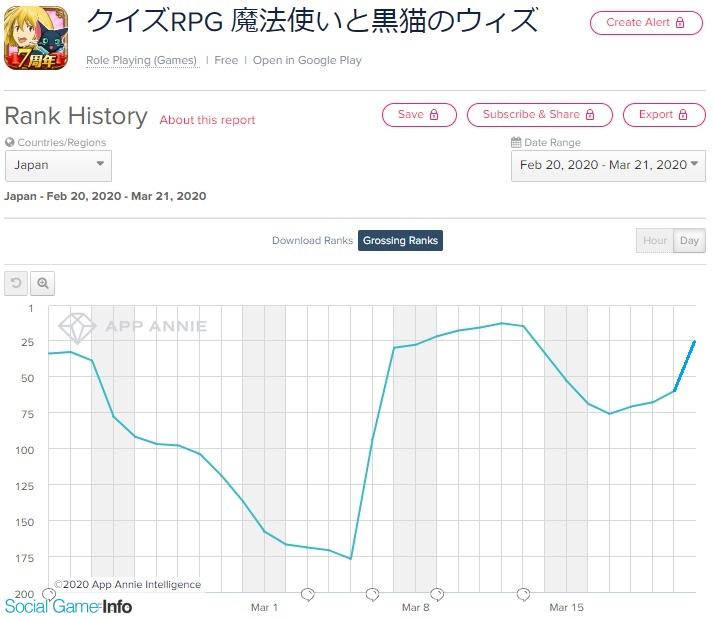Click the game app icon thumbnail

pos(36,38)
